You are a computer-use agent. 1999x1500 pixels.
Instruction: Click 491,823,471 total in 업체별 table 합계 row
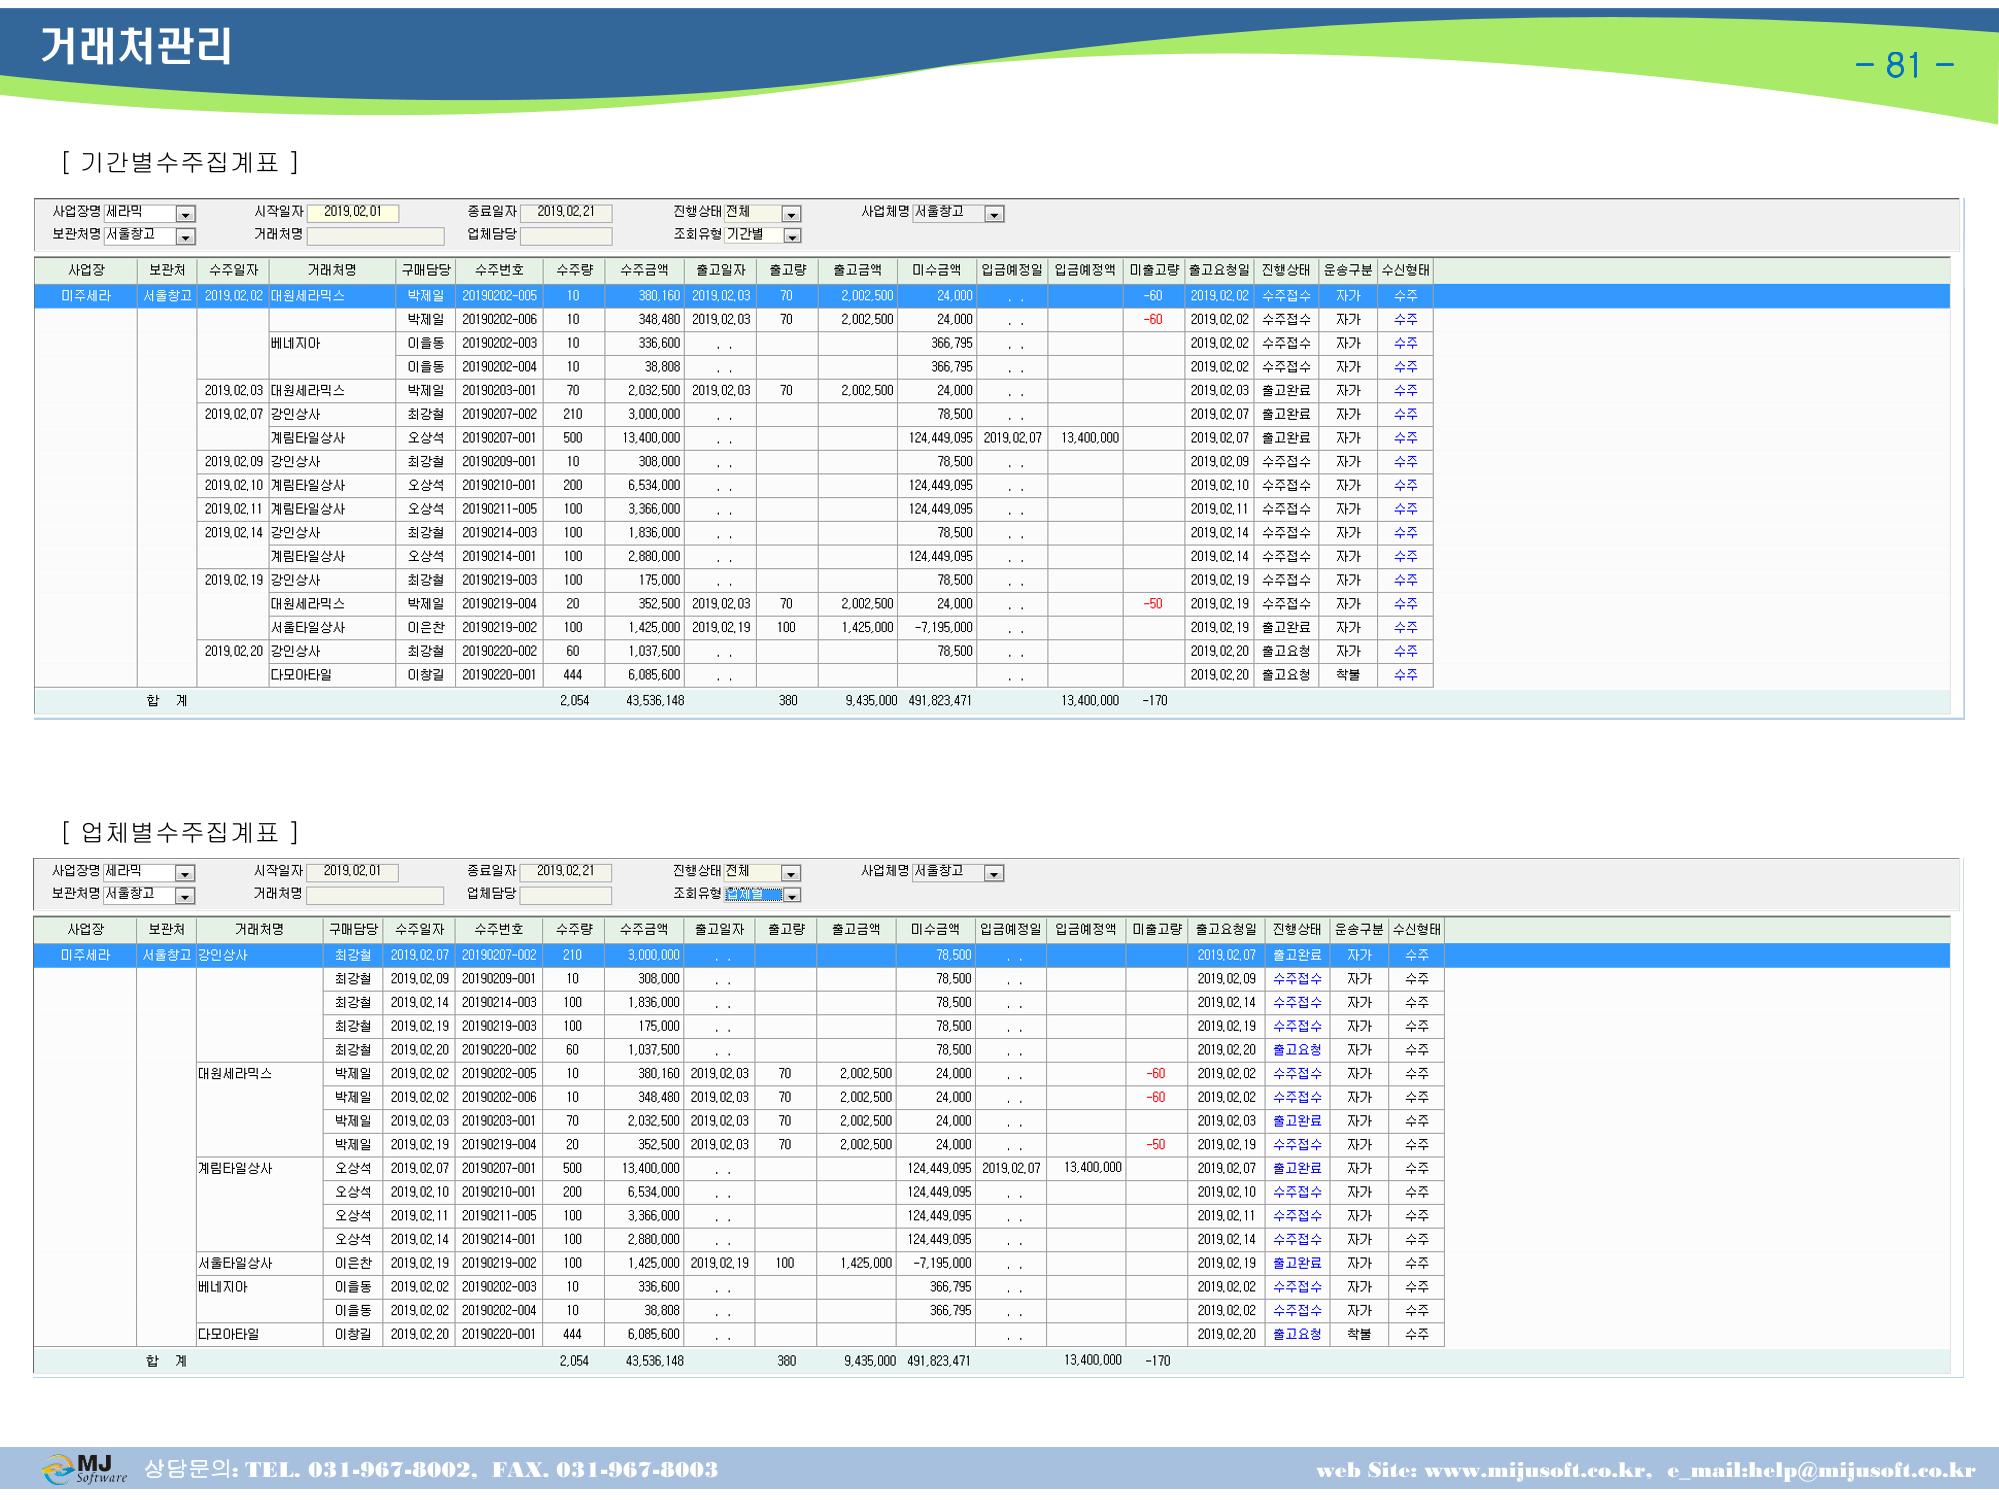[x=939, y=1361]
